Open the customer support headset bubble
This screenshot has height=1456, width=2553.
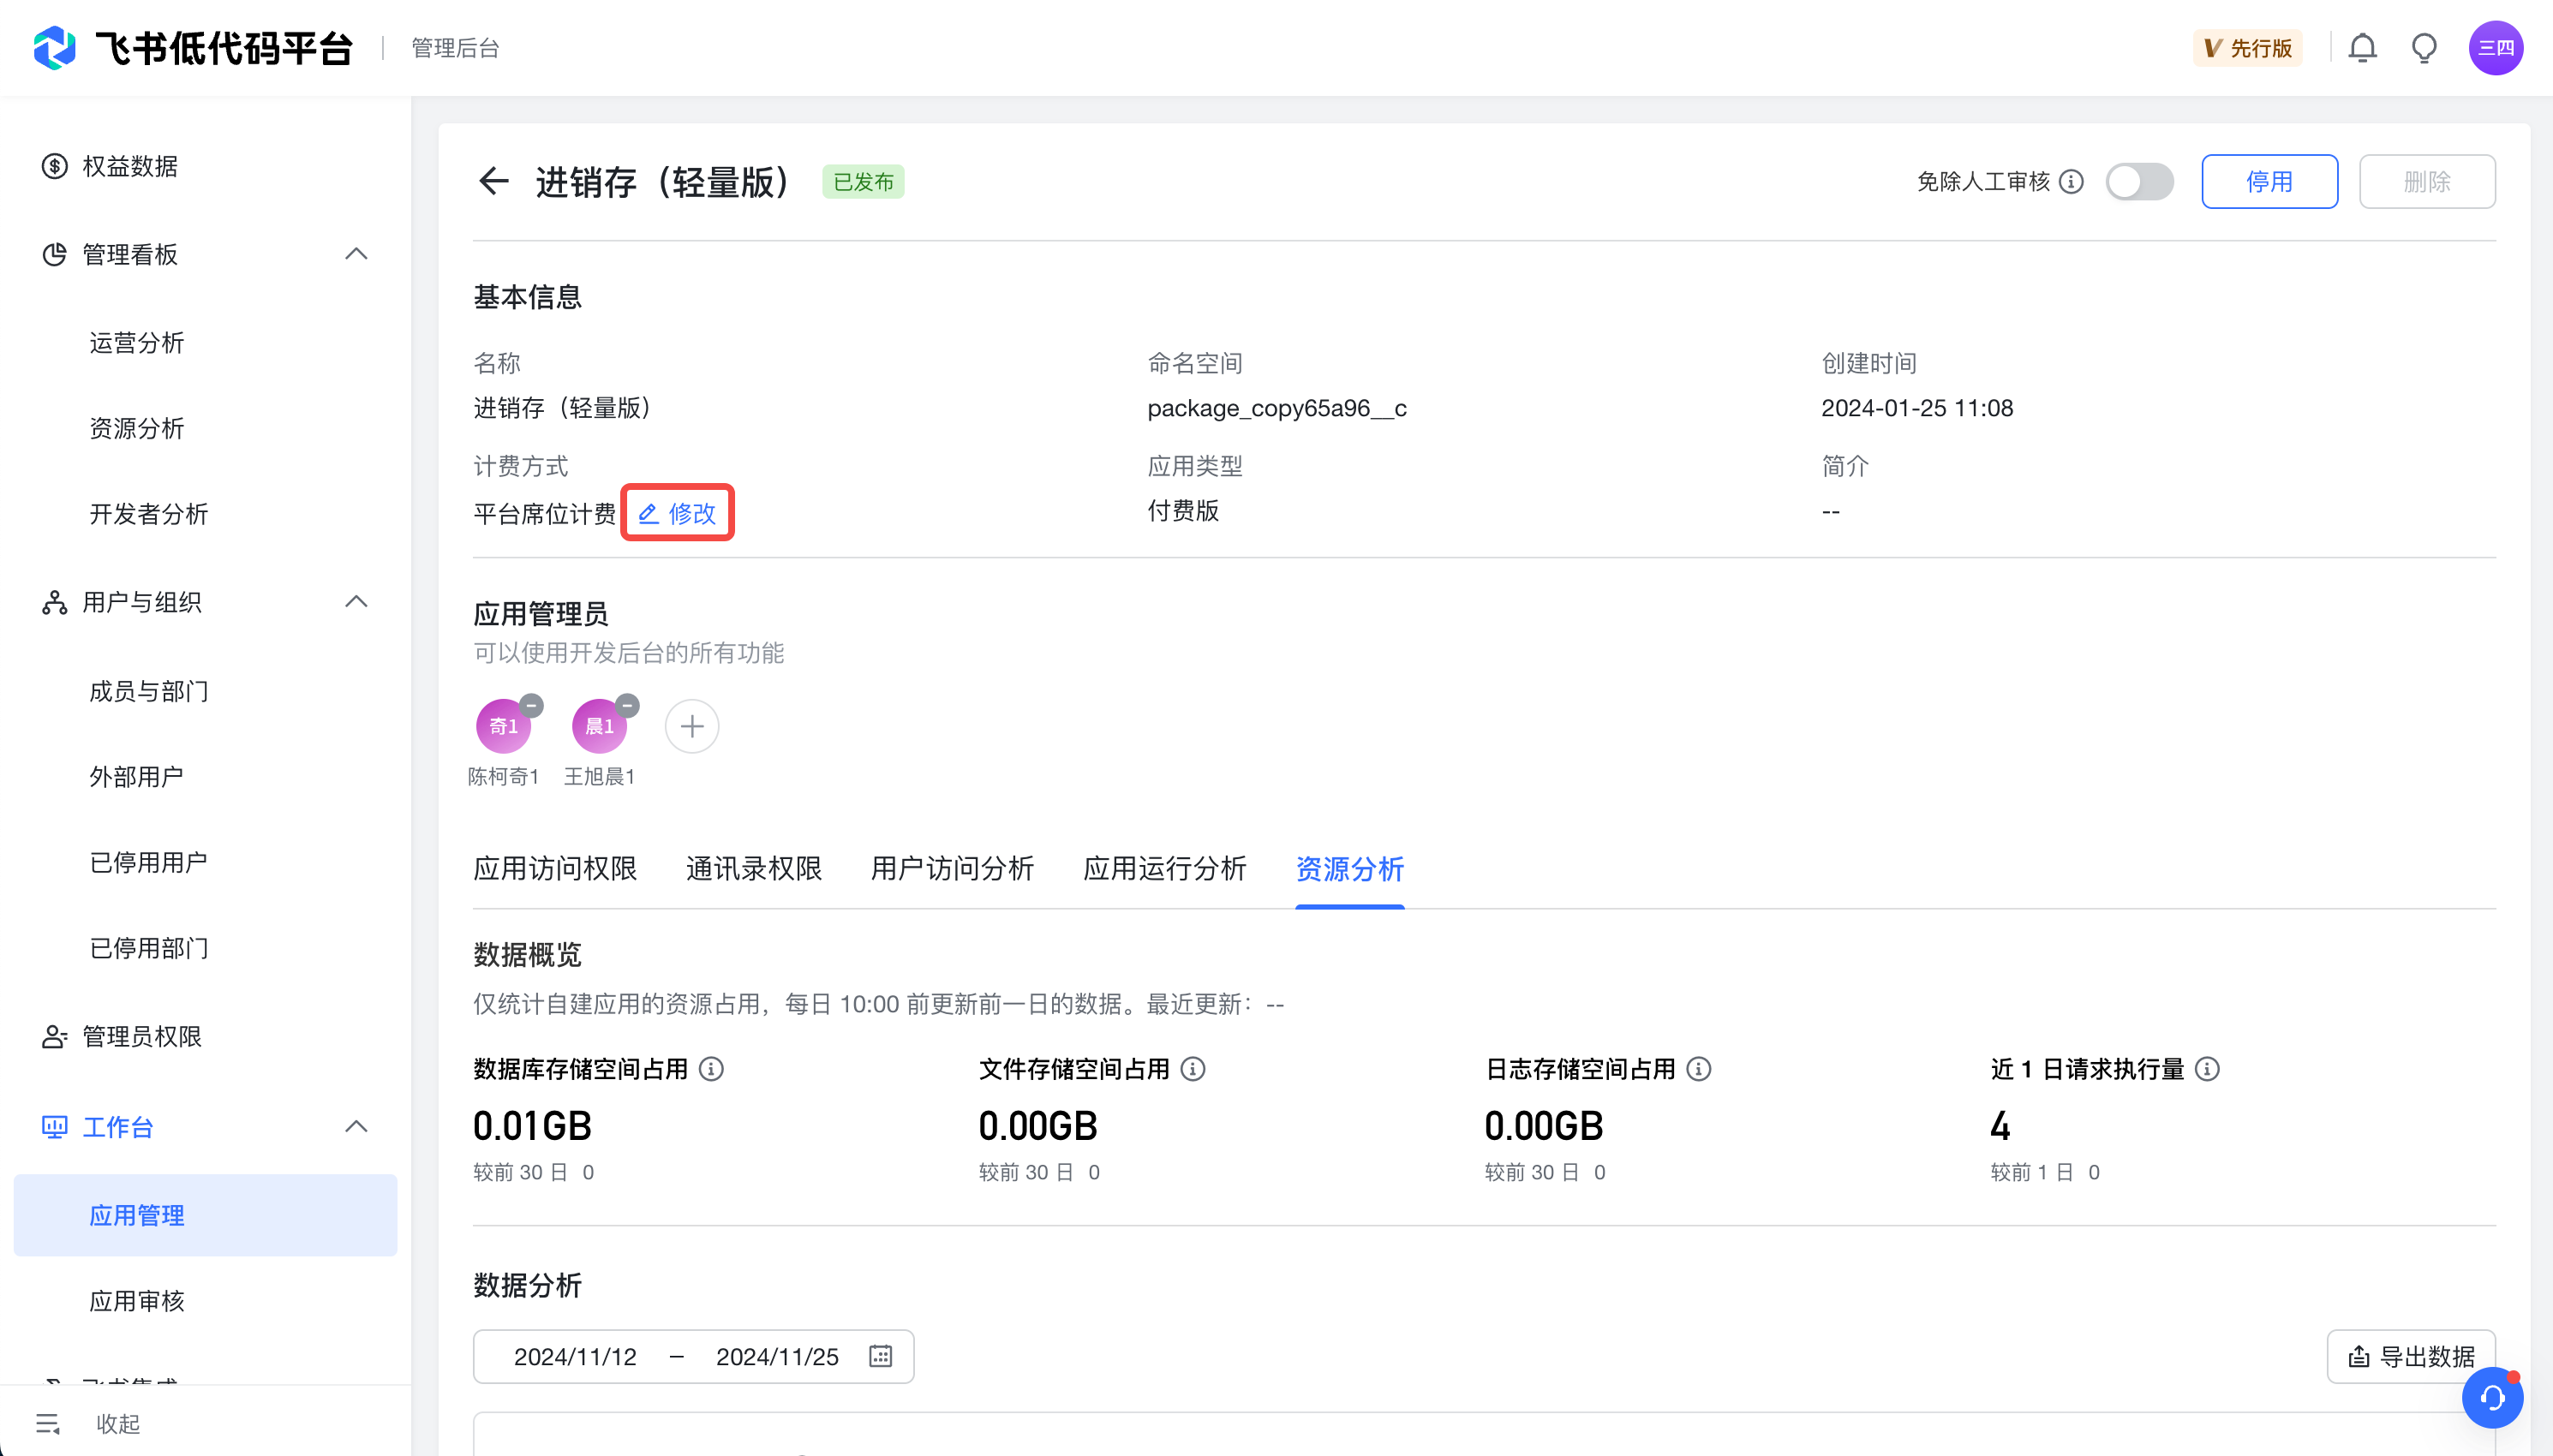click(x=2491, y=1398)
